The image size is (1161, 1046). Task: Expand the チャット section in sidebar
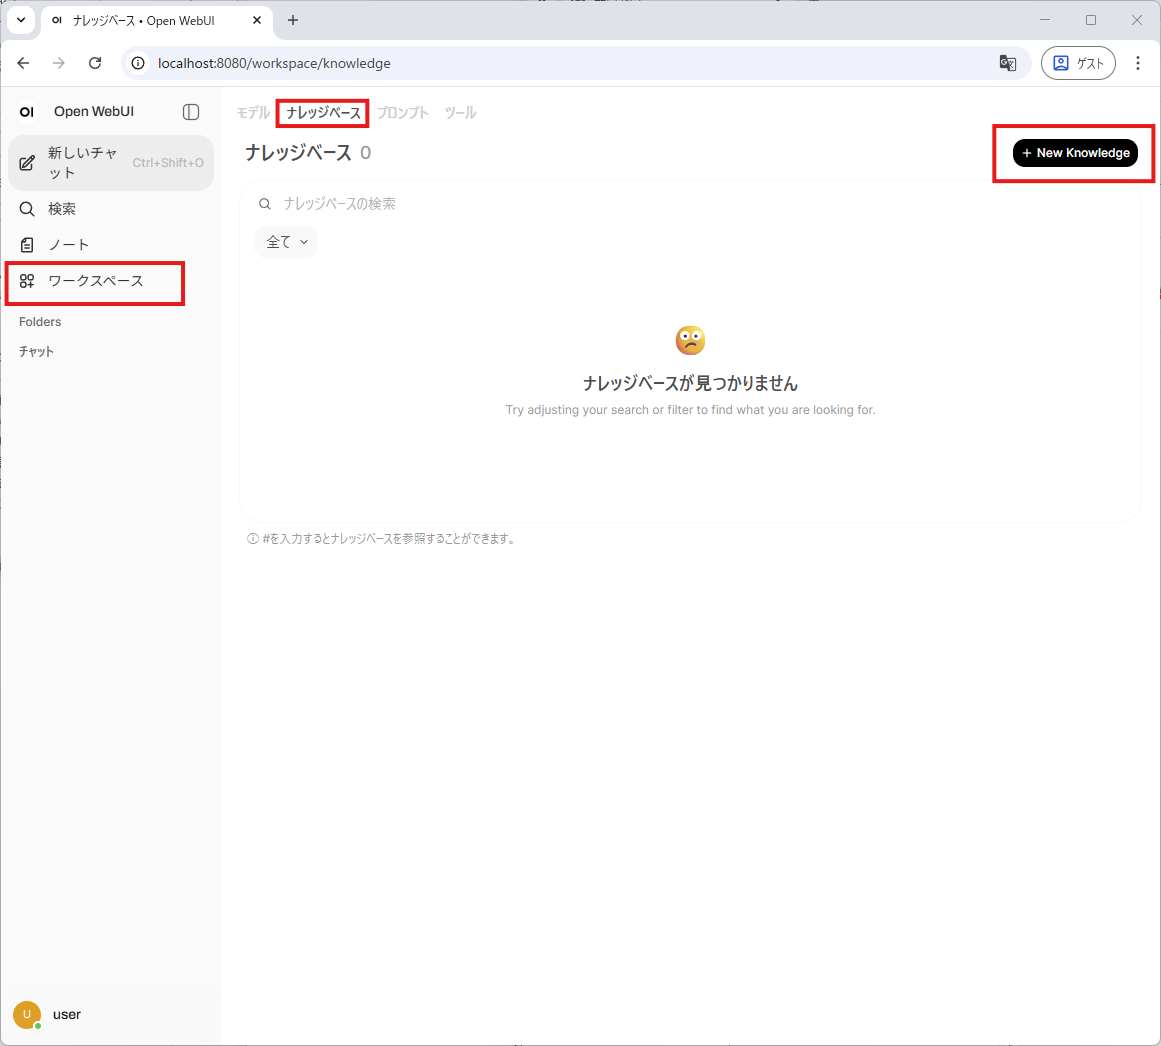(36, 352)
